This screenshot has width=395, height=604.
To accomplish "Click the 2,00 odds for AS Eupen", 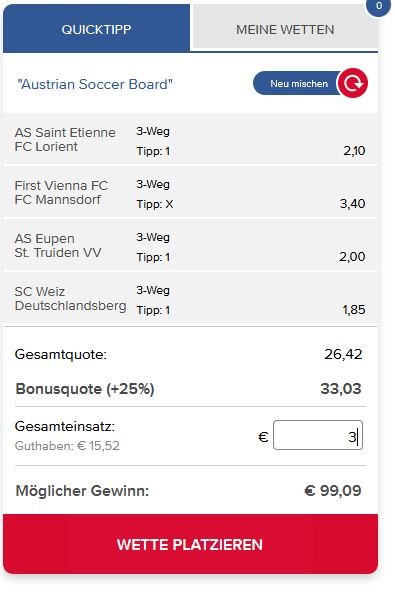I will coord(352,257).
